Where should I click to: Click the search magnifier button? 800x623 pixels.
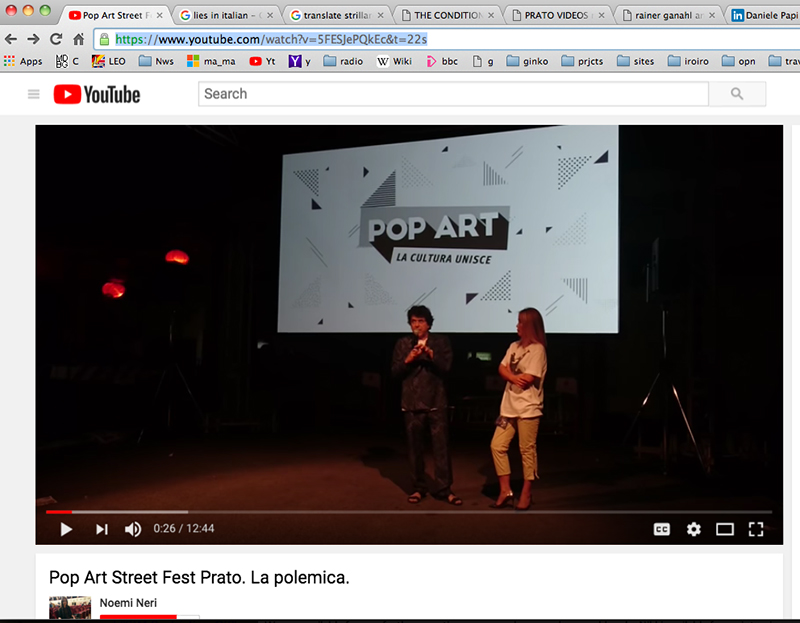737,94
